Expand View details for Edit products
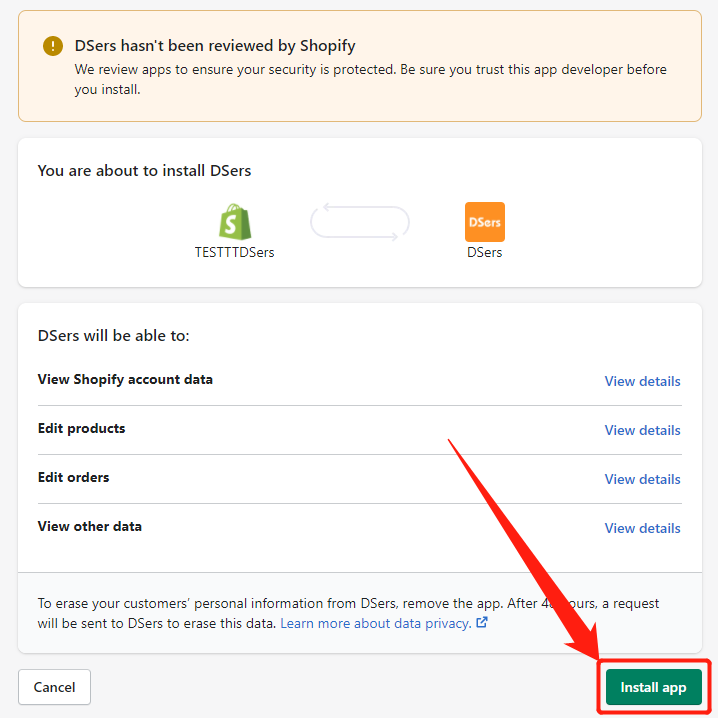Viewport: 718px width, 718px height. (x=642, y=430)
